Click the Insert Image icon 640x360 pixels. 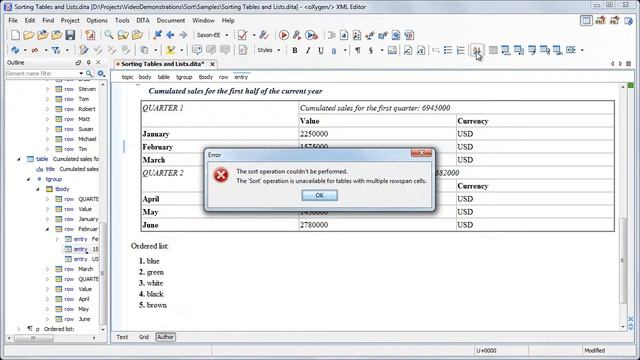point(392,50)
